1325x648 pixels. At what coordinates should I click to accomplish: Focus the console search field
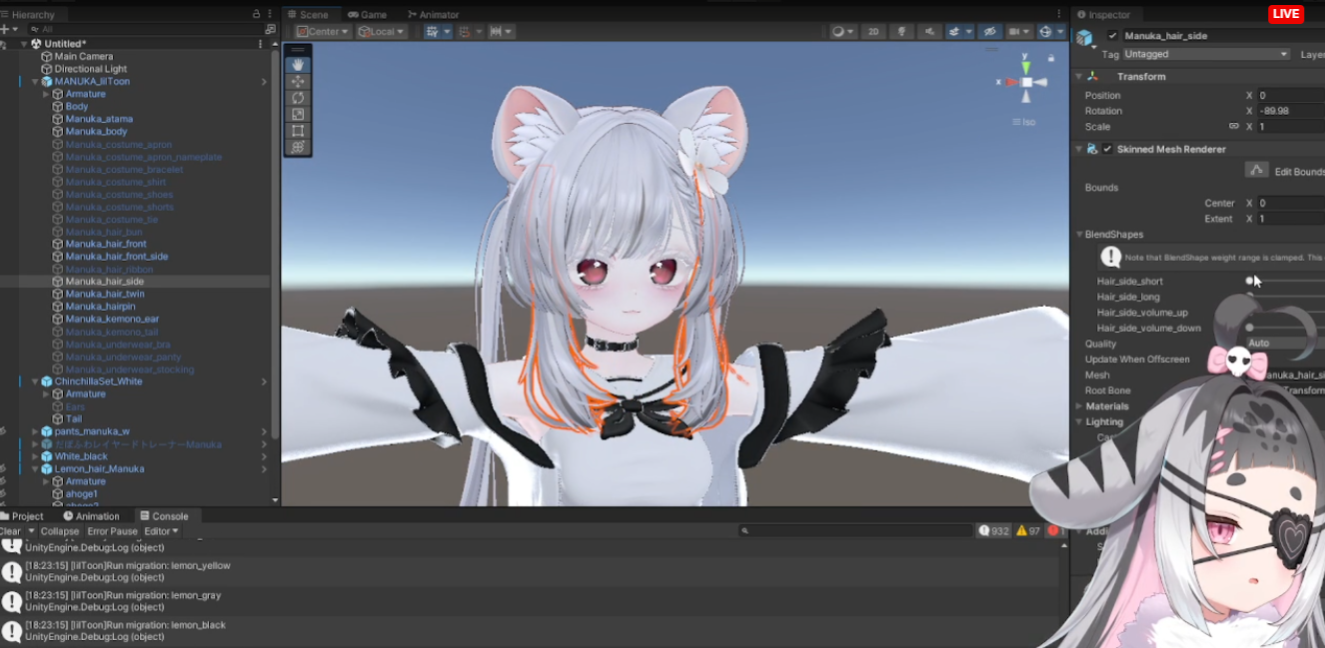(856, 531)
